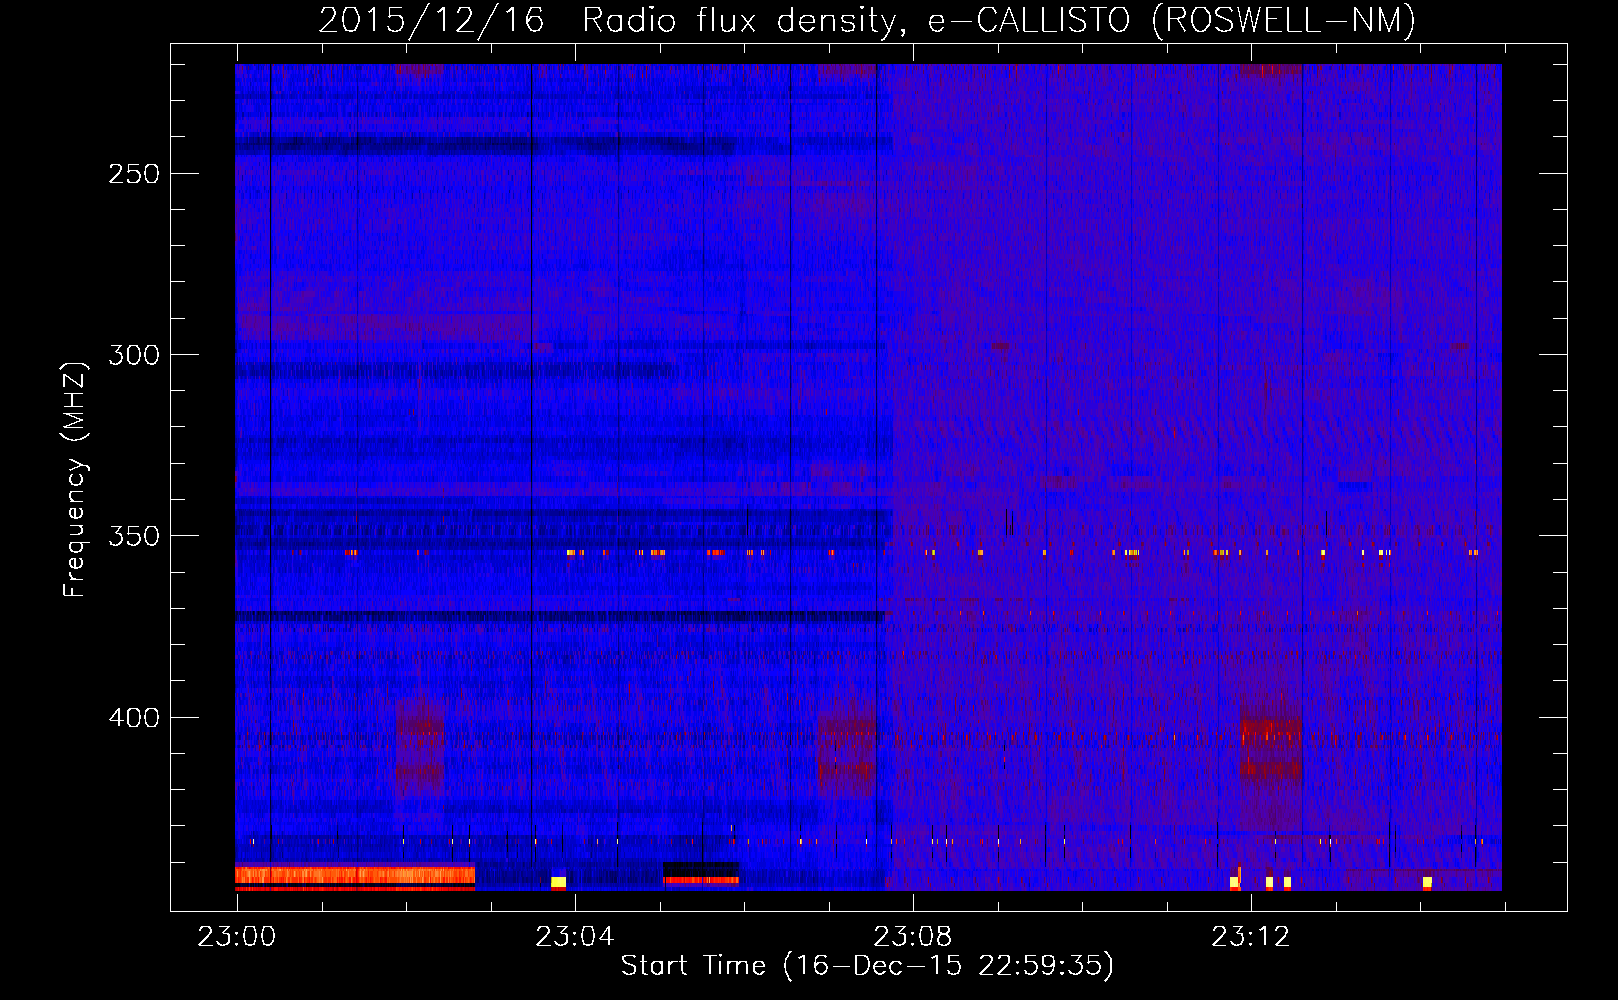Click the 250 frequency tick label
Image resolution: width=1618 pixels, height=1000 pixels.
[134, 174]
